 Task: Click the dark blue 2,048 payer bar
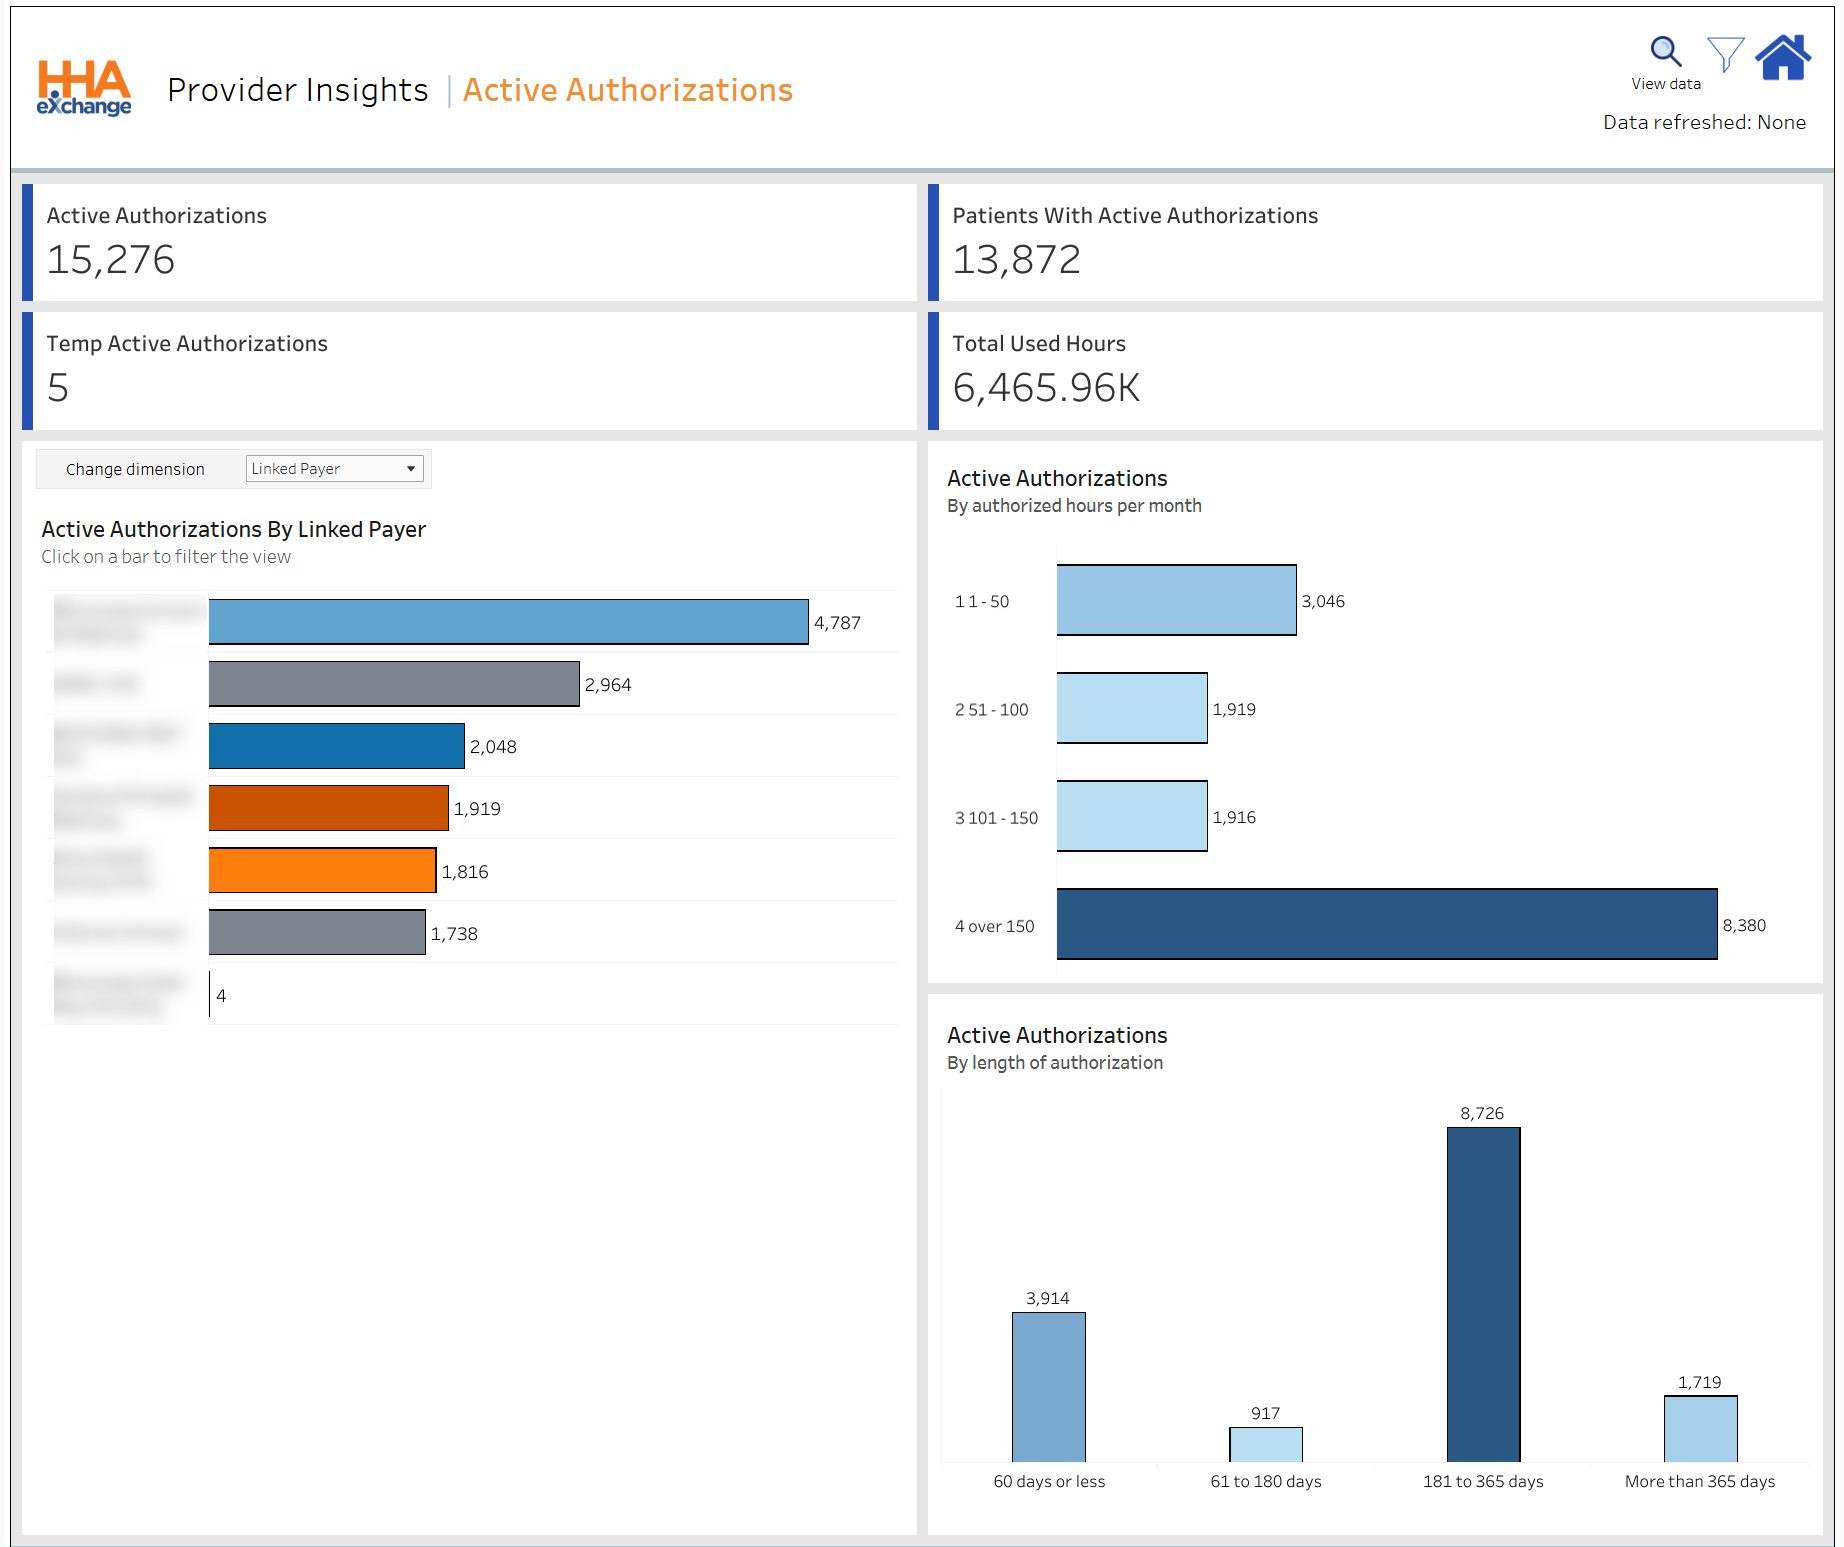click(x=336, y=746)
